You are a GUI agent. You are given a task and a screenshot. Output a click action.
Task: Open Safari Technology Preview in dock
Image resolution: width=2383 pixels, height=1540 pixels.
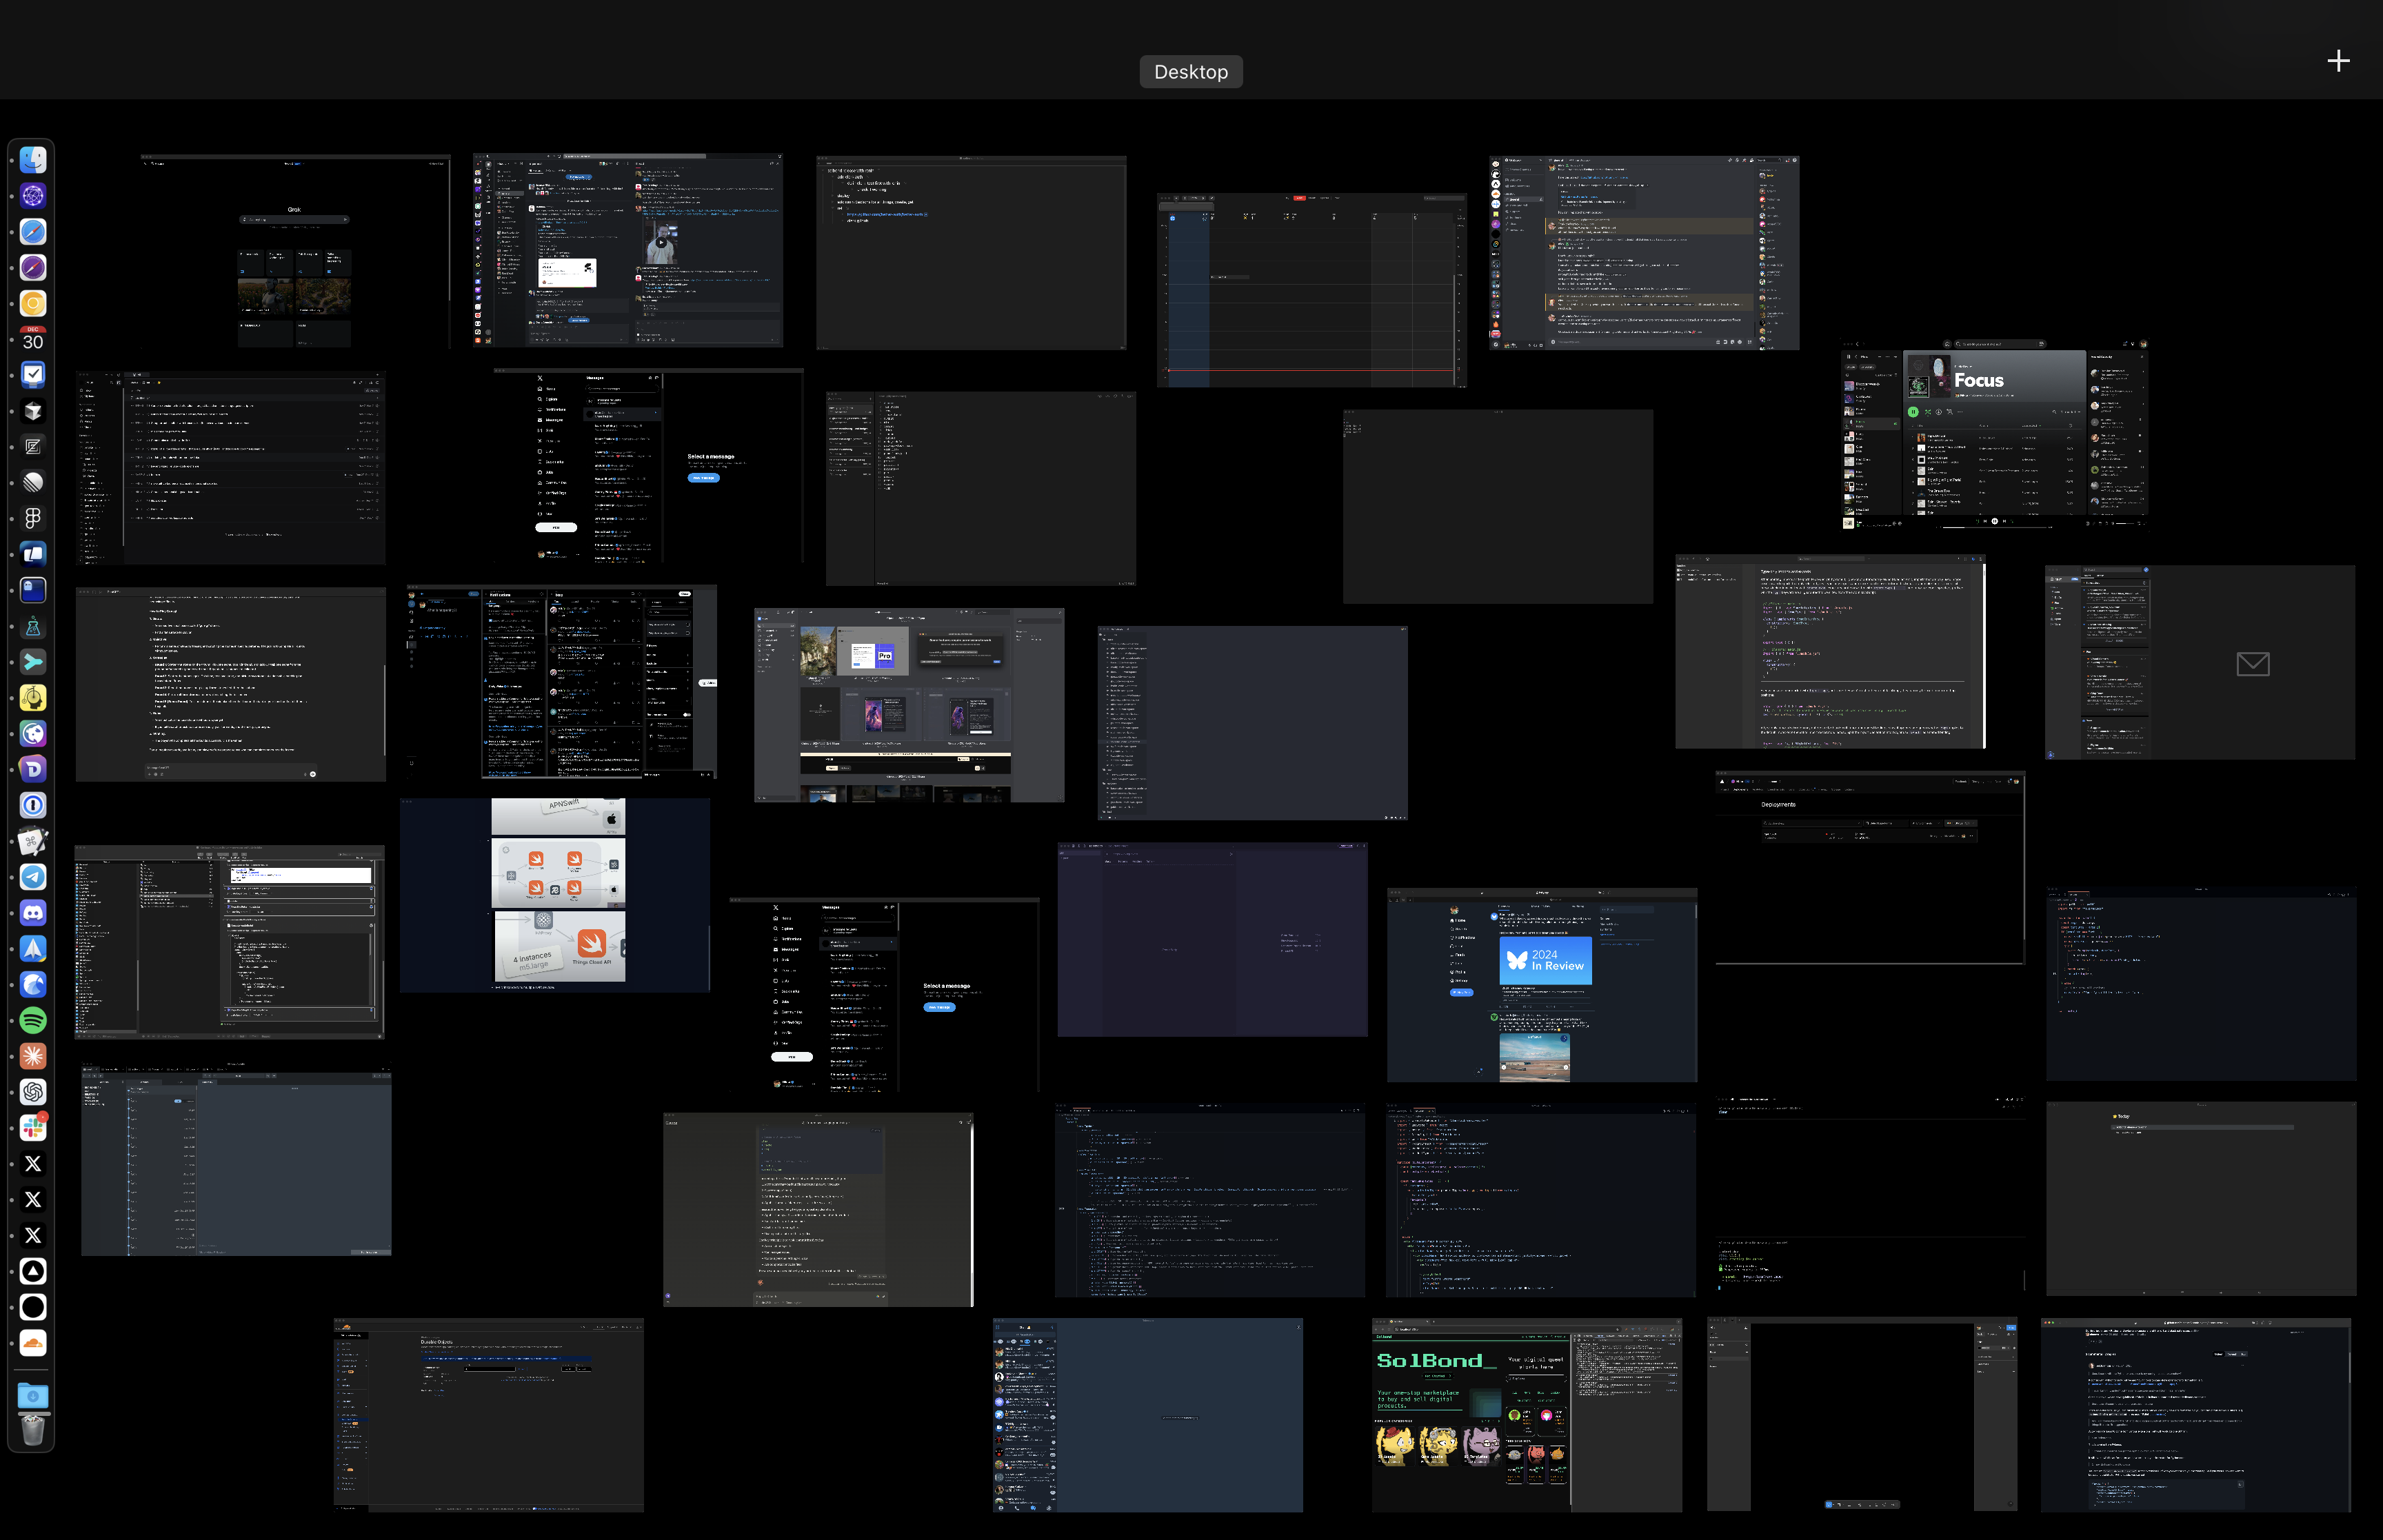coord(33,268)
